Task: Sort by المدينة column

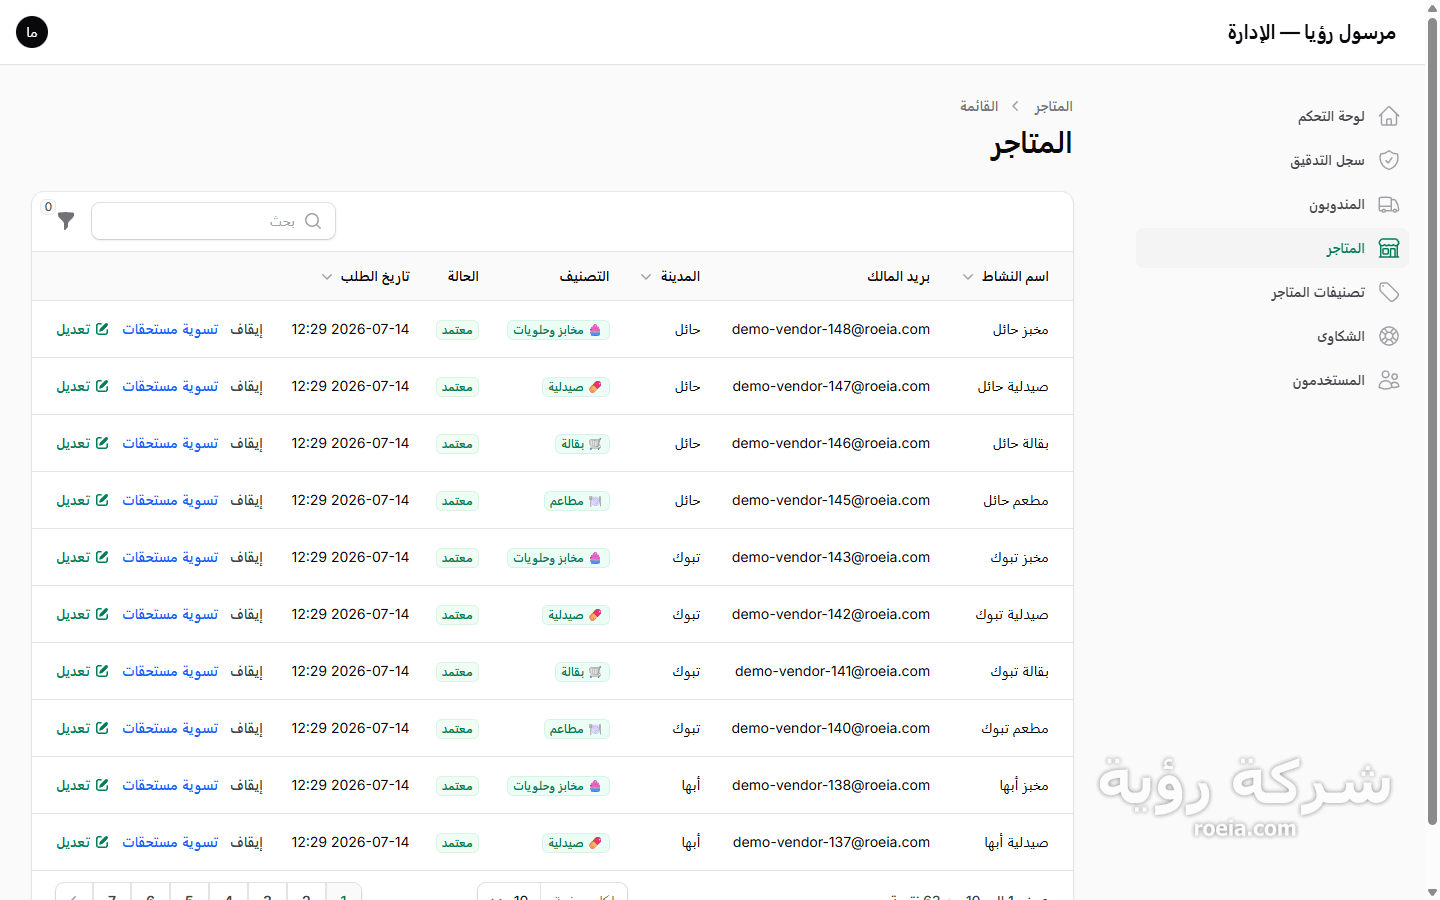Action: 670,276
